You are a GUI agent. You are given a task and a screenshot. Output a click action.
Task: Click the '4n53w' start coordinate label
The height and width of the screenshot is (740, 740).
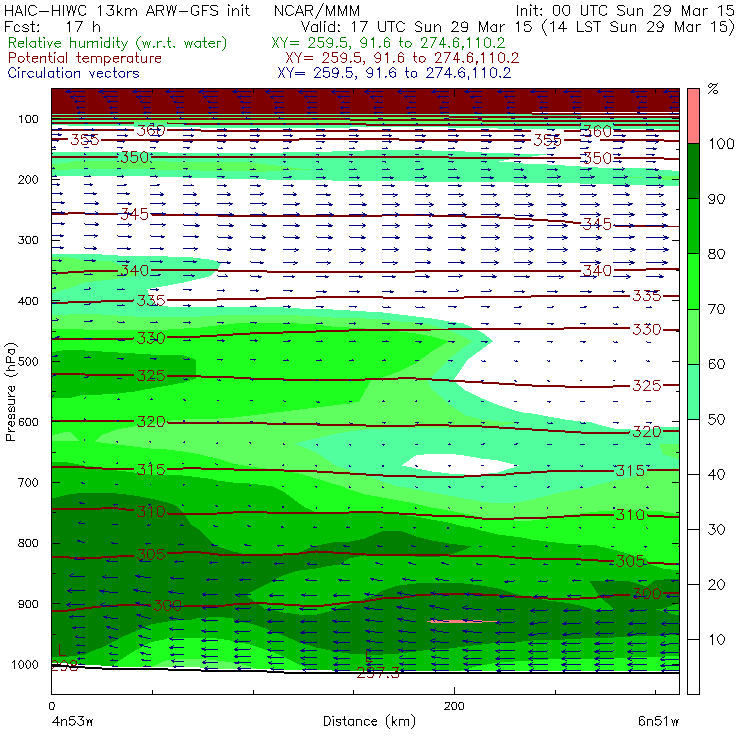[x=72, y=722]
